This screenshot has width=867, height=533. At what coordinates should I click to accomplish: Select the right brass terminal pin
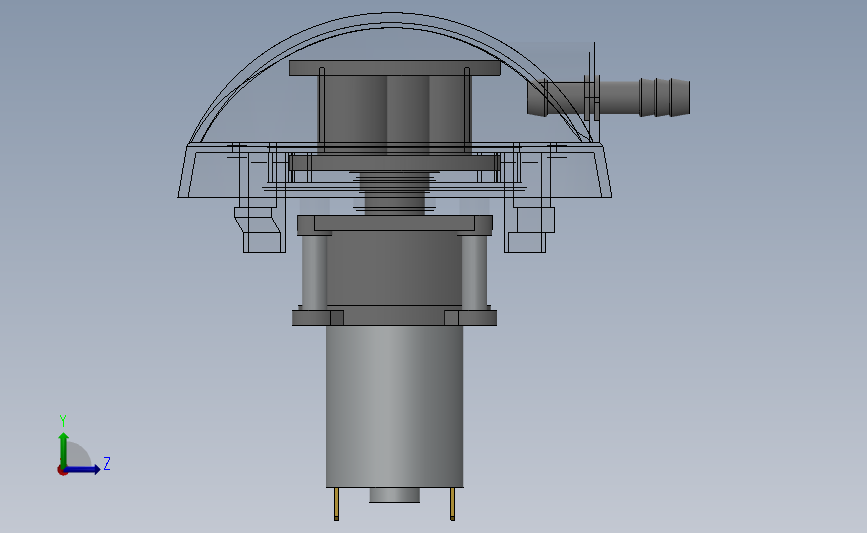pos(452,504)
